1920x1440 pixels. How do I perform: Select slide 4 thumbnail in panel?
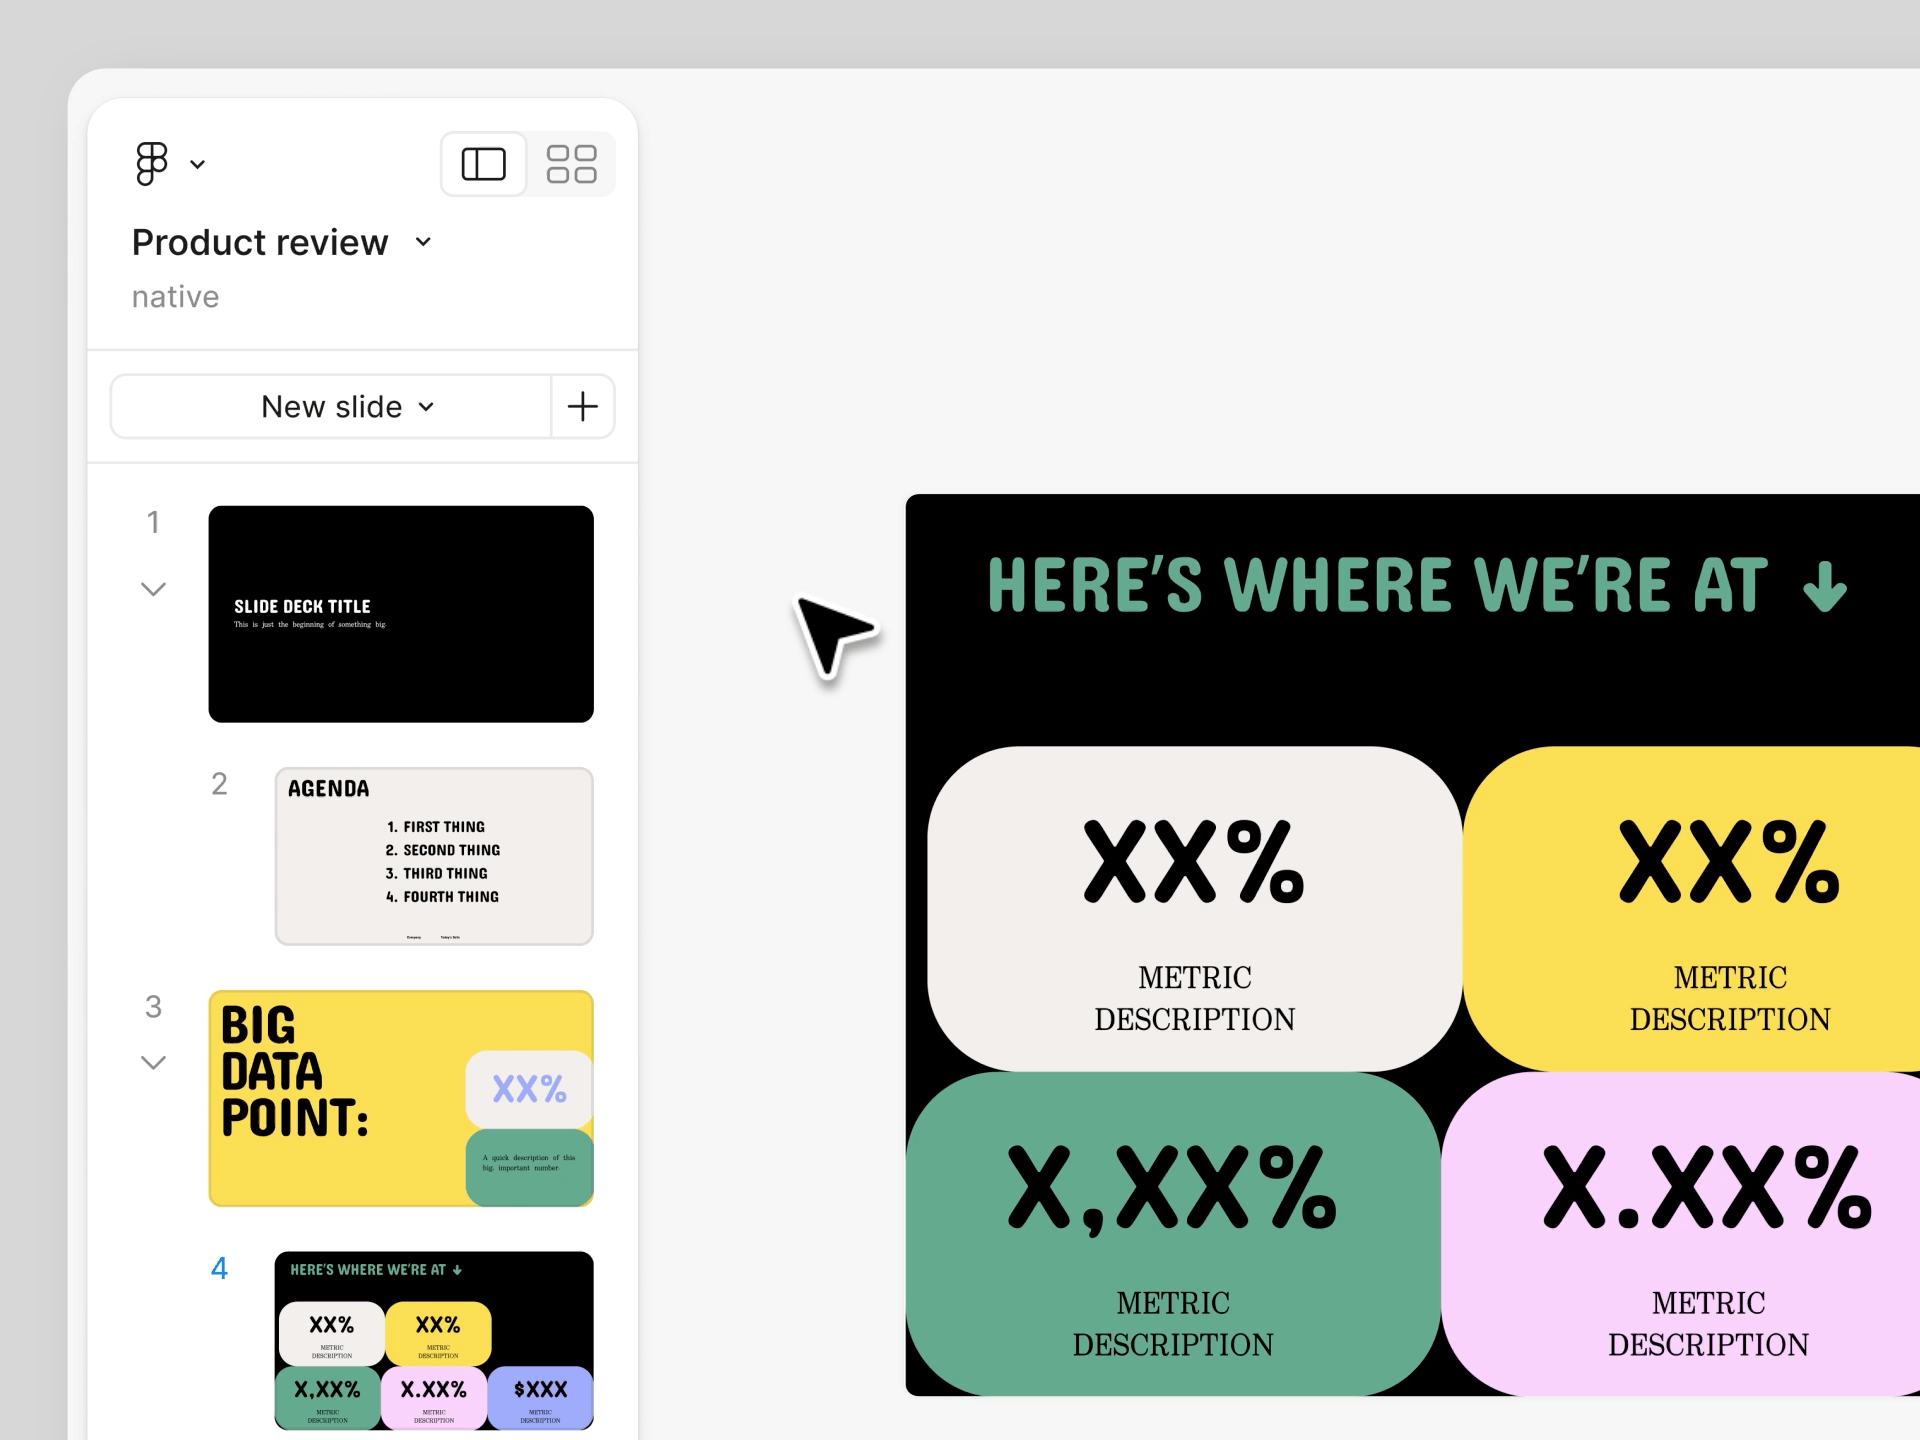(433, 1339)
